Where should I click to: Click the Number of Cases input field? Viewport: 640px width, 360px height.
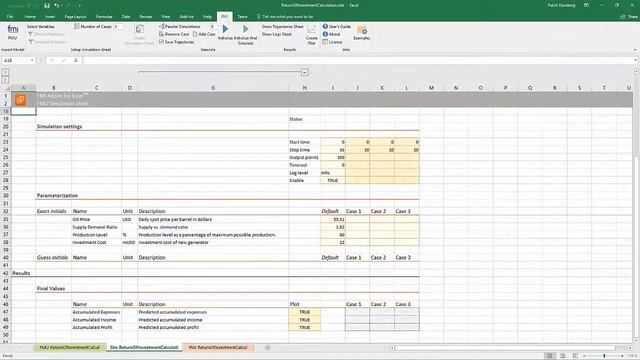tap(118, 26)
